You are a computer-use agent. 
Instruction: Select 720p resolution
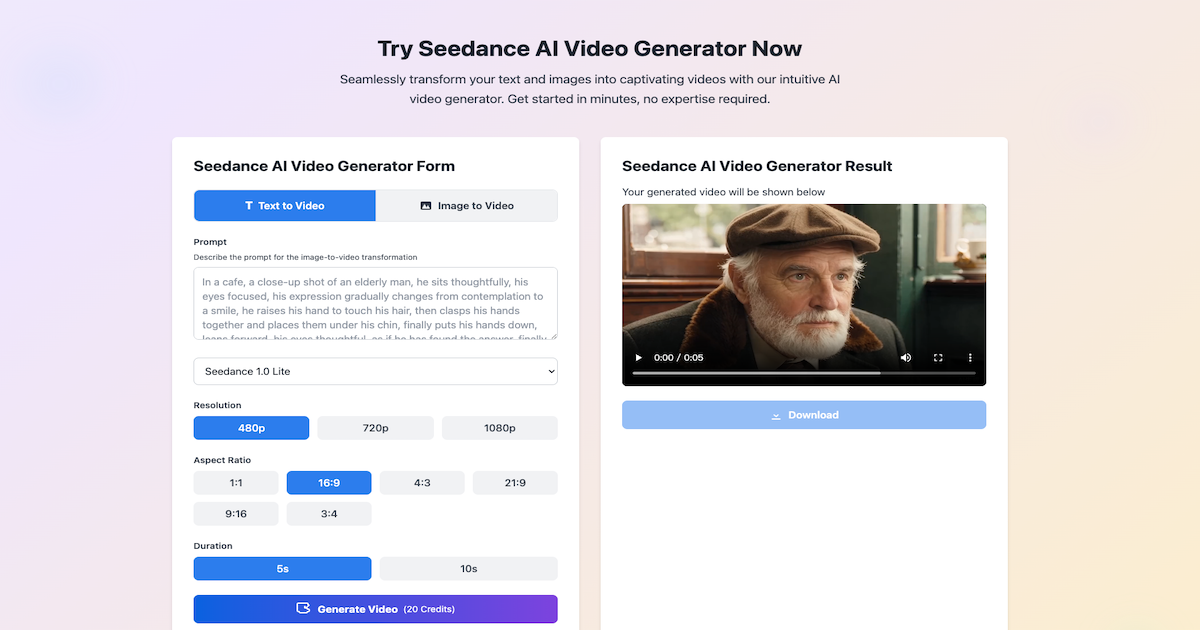click(375, 428)
